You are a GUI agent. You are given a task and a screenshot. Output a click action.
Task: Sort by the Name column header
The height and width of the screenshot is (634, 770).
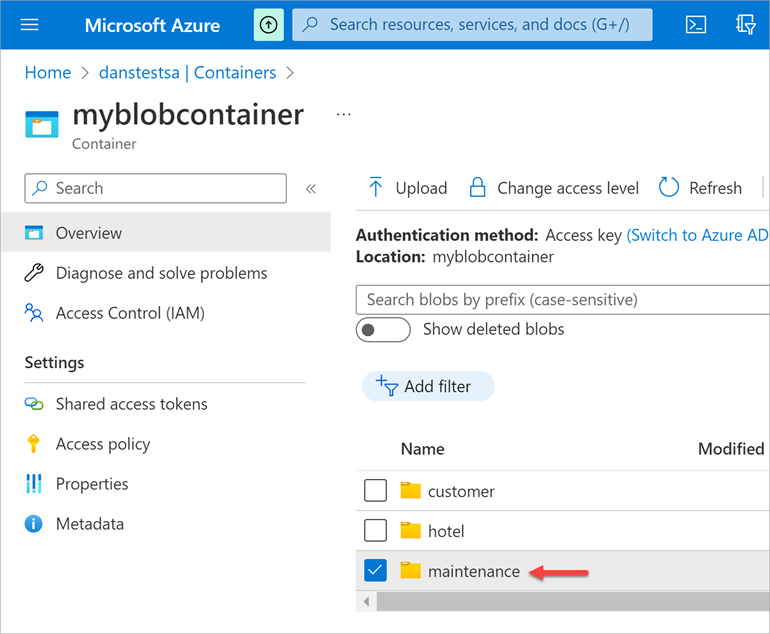[422, 449]
